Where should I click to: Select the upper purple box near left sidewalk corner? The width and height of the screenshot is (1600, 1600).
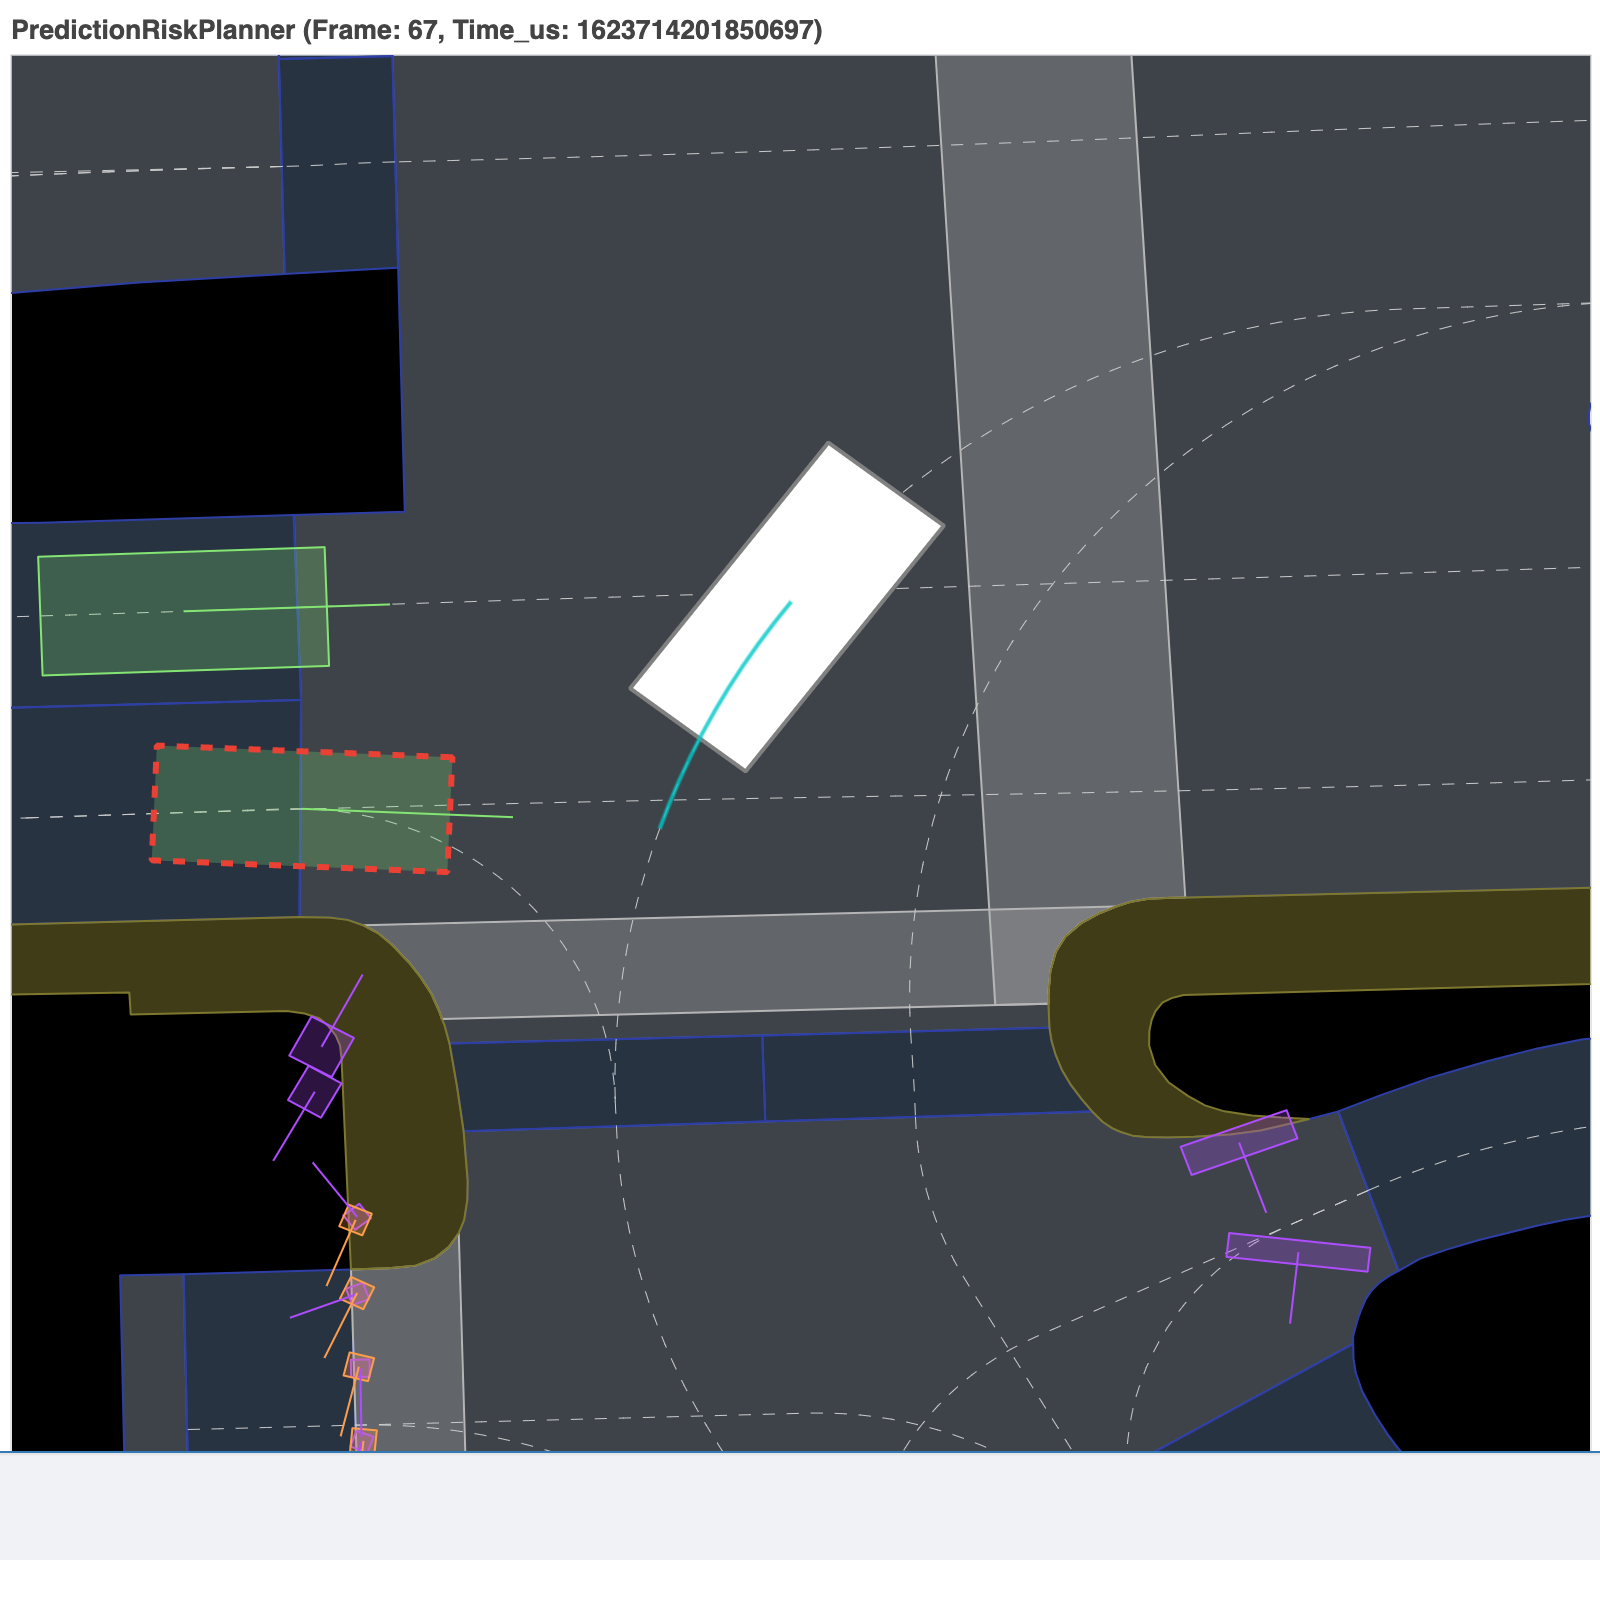tap(322, 1045)
